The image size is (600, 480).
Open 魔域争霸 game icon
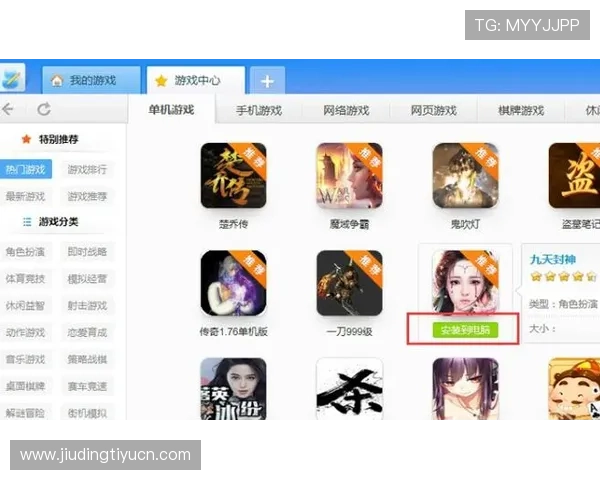click(x=349, y=175)
